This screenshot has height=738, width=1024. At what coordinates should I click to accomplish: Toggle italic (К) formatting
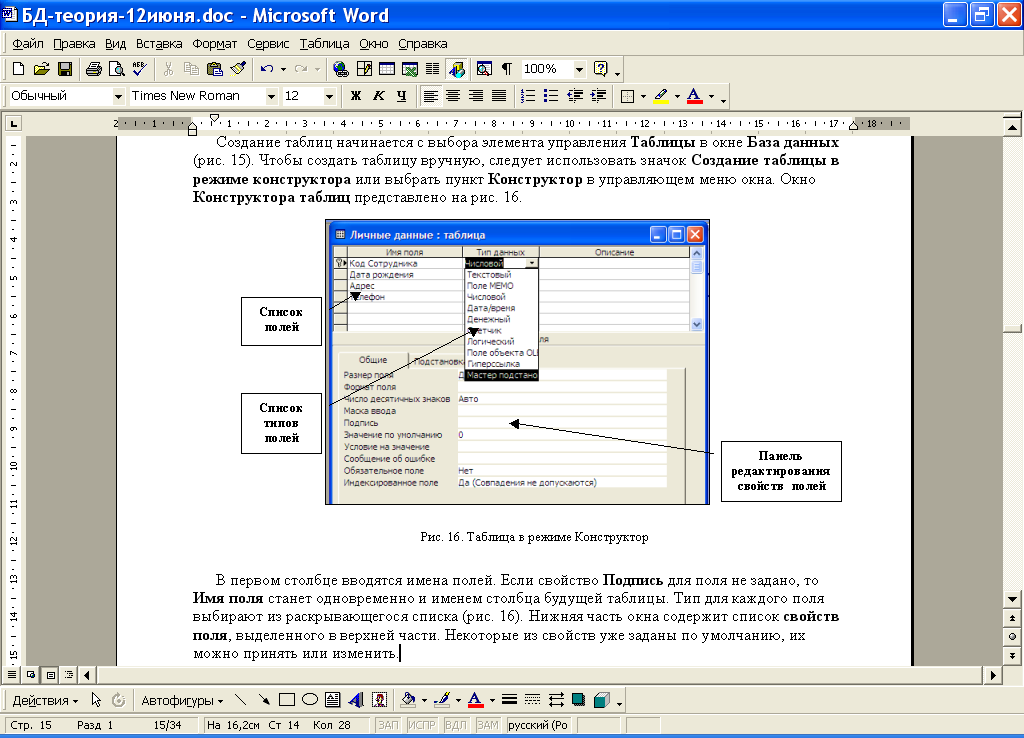pos(379,96)
